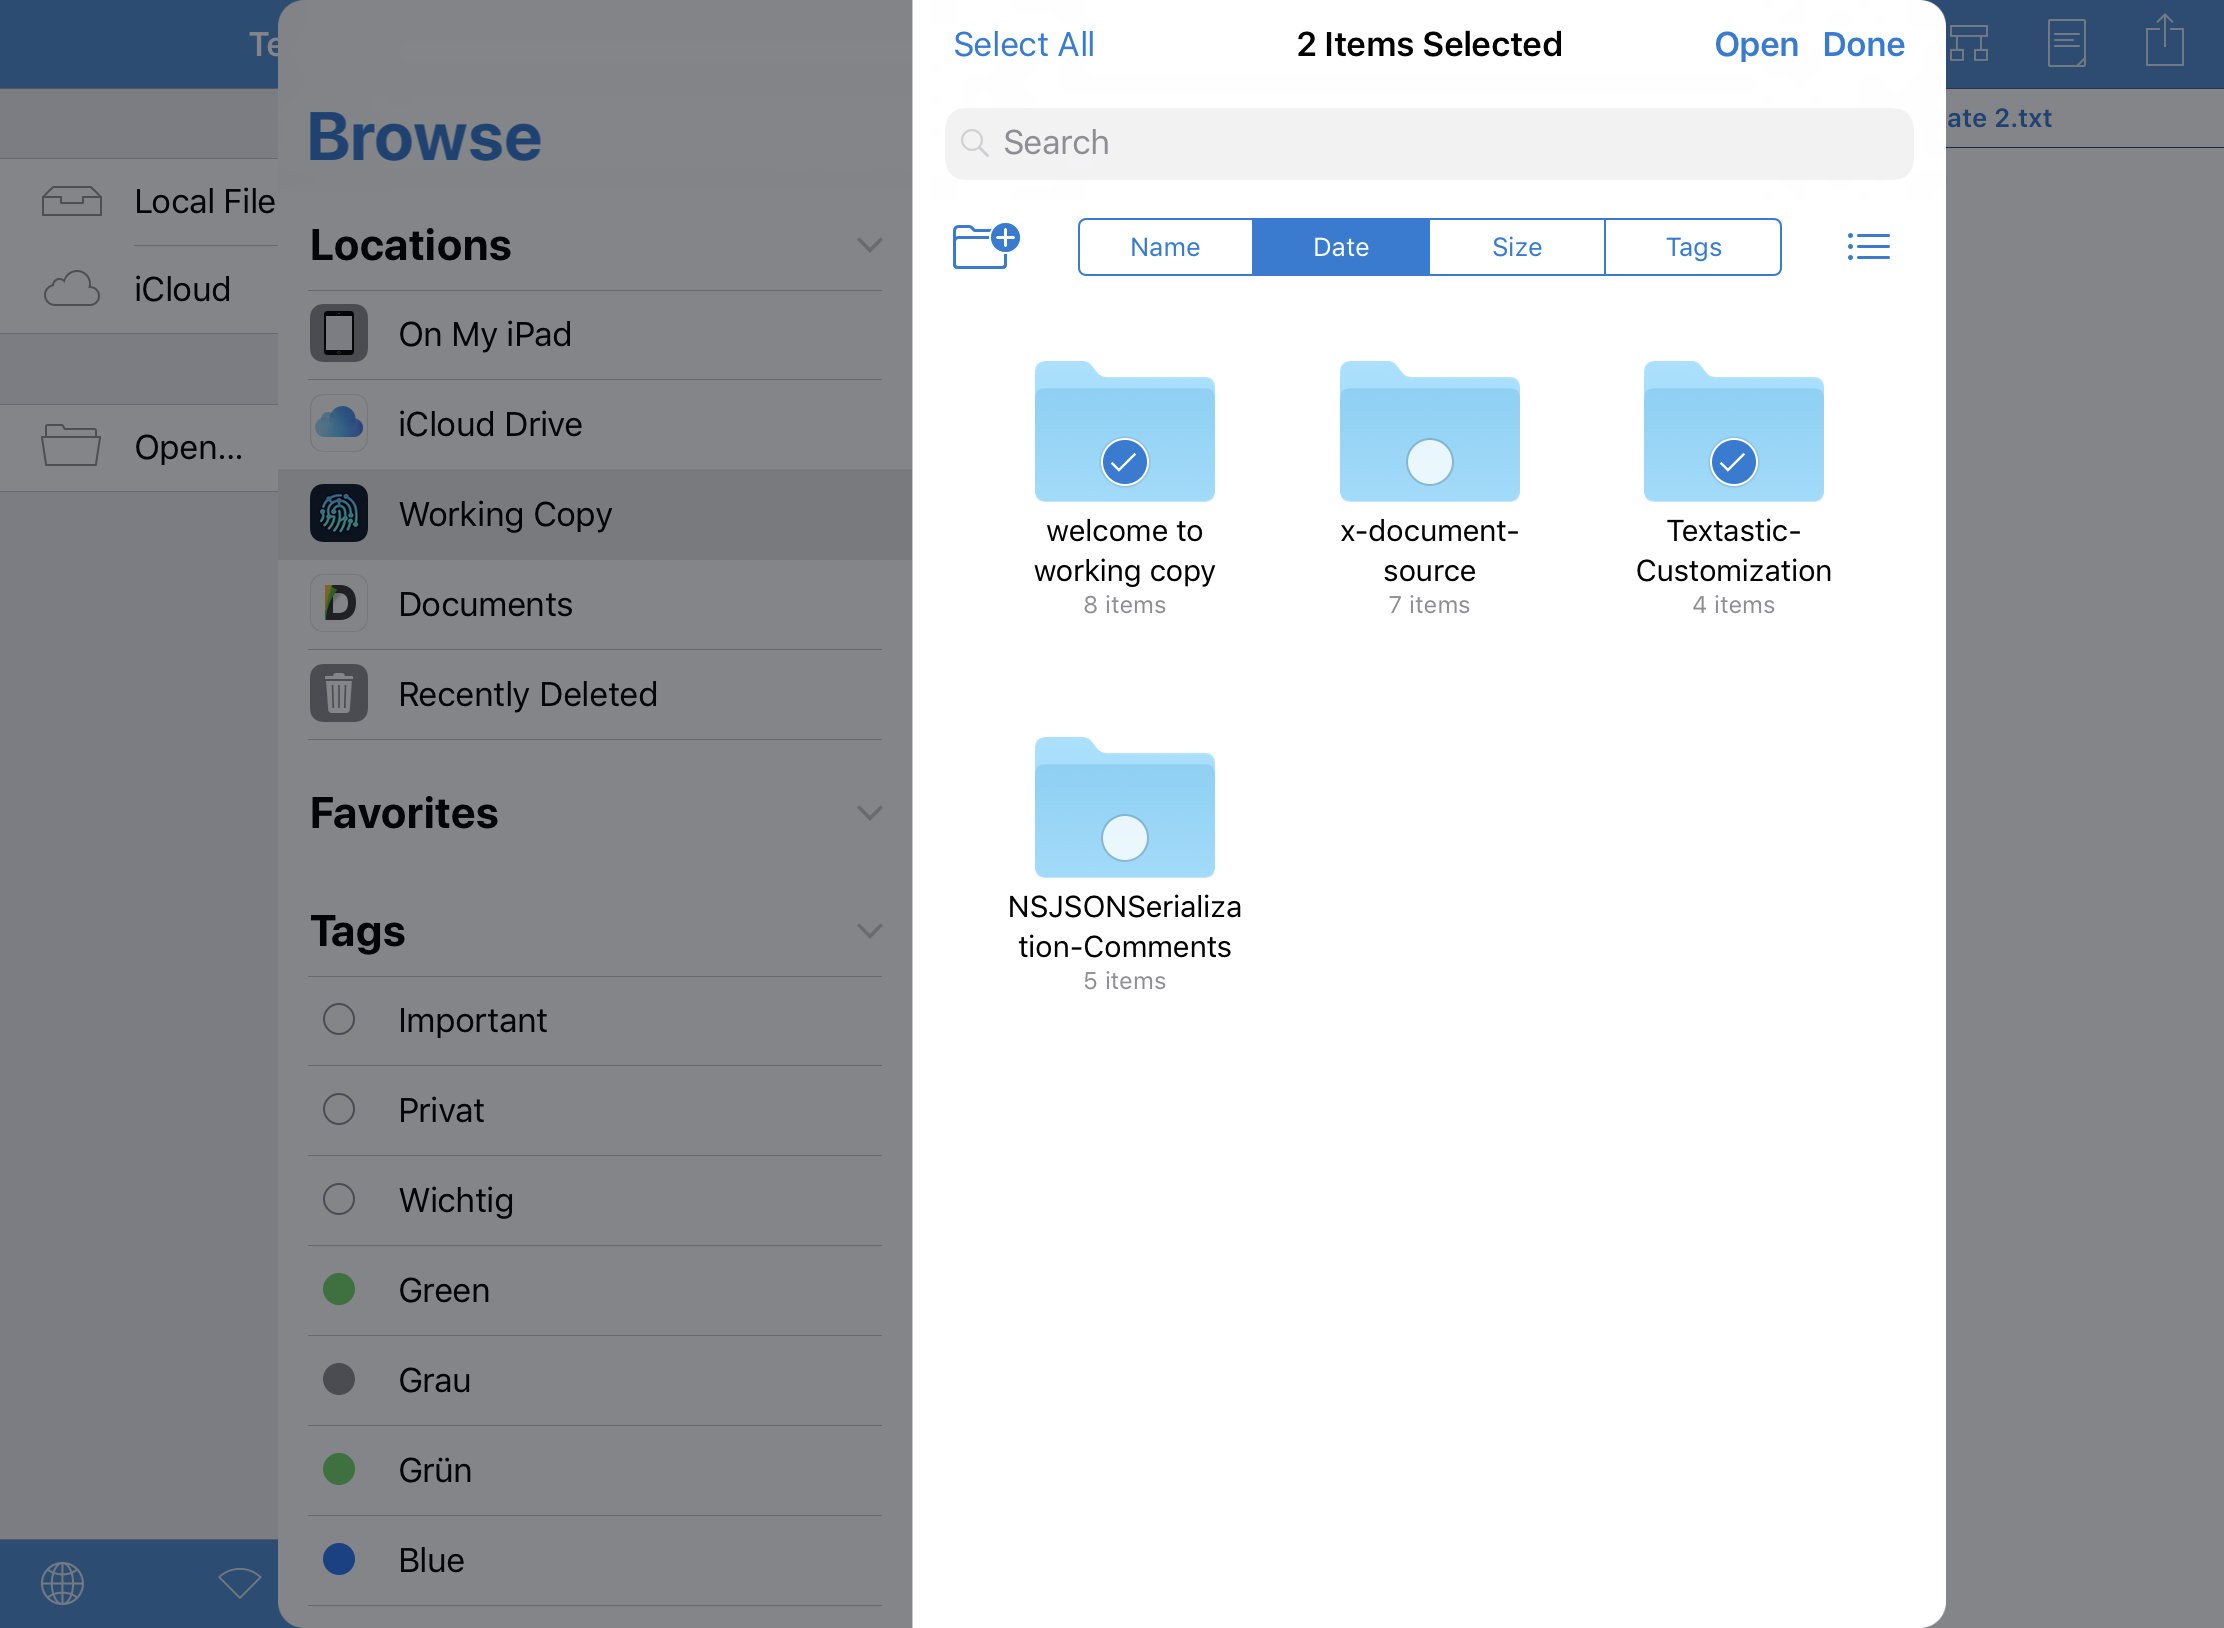Open iCloud entry in Textastic sidebar

(x=139, y=290)
